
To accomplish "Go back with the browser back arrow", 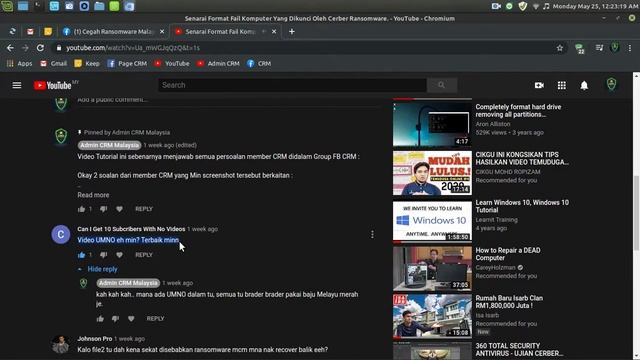I will 10,48.
